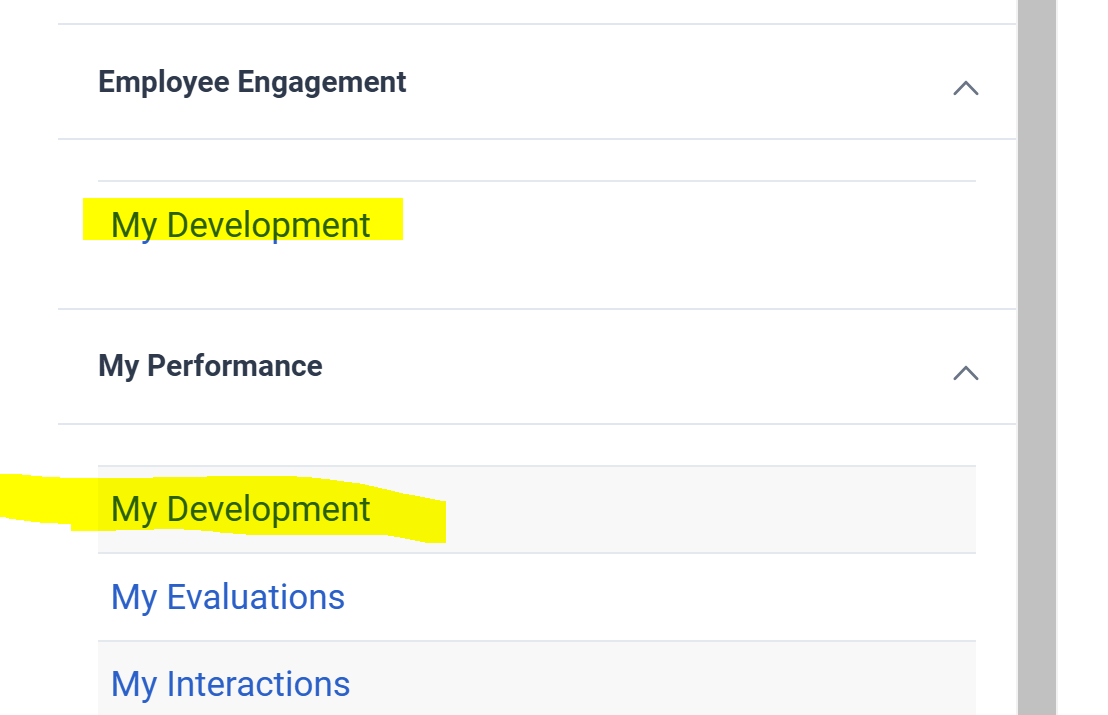
Task: Open the My Evaluations link
Action: tap(228, 597)
